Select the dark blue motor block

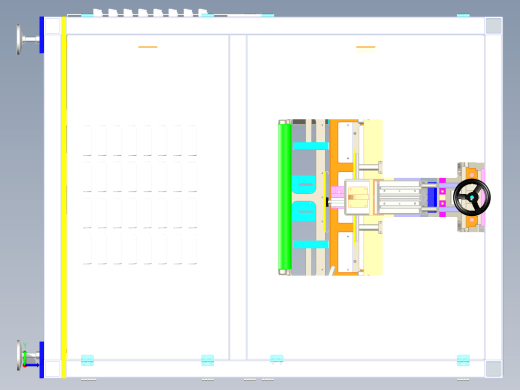432,197
